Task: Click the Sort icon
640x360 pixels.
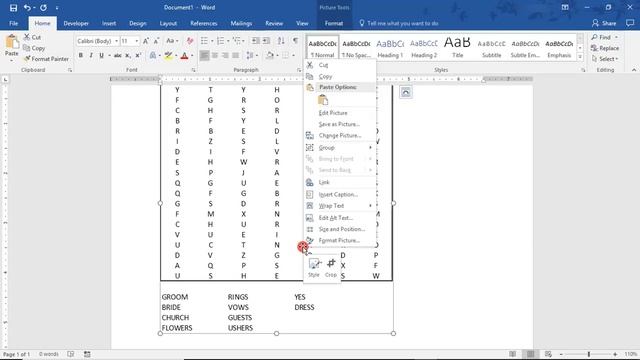Action: point(281,41)
